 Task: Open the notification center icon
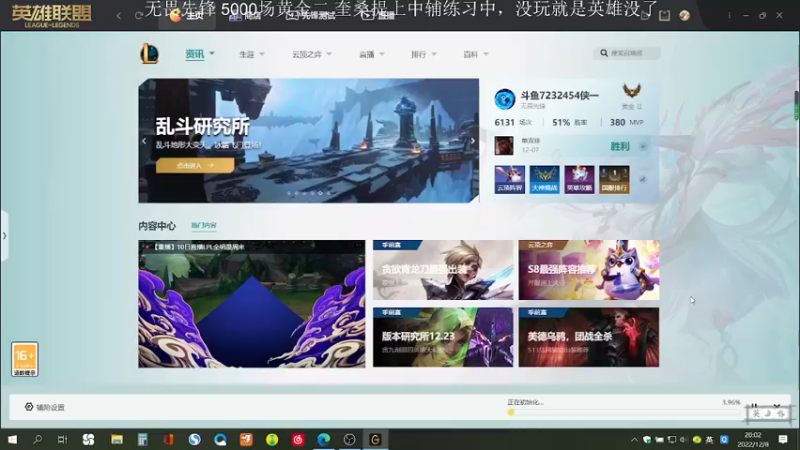[x=783, y=439]
